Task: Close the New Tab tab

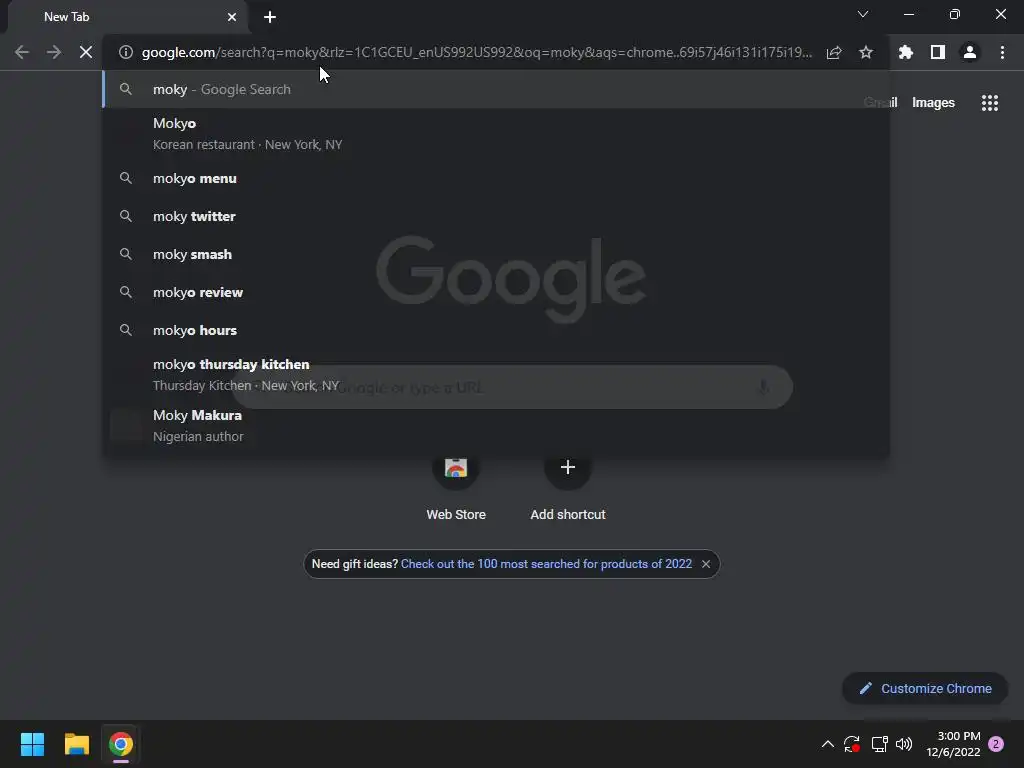Action: 231,17
